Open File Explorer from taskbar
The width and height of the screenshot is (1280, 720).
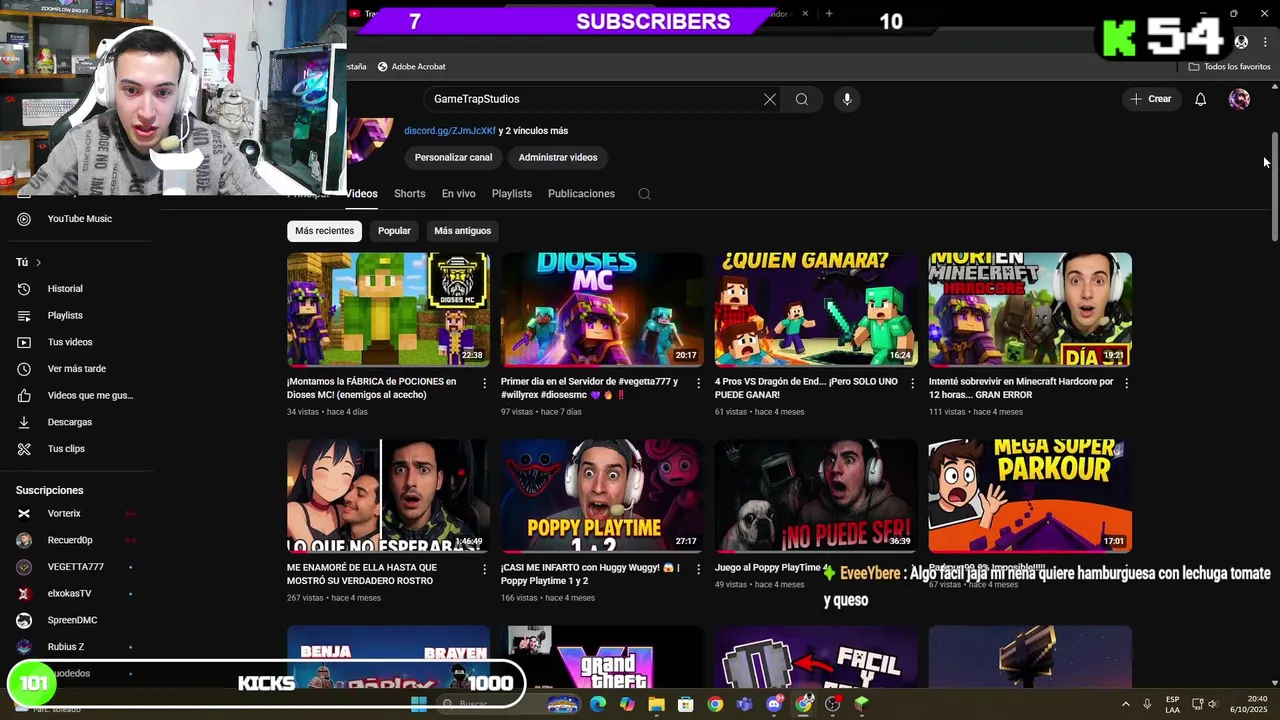656,704
